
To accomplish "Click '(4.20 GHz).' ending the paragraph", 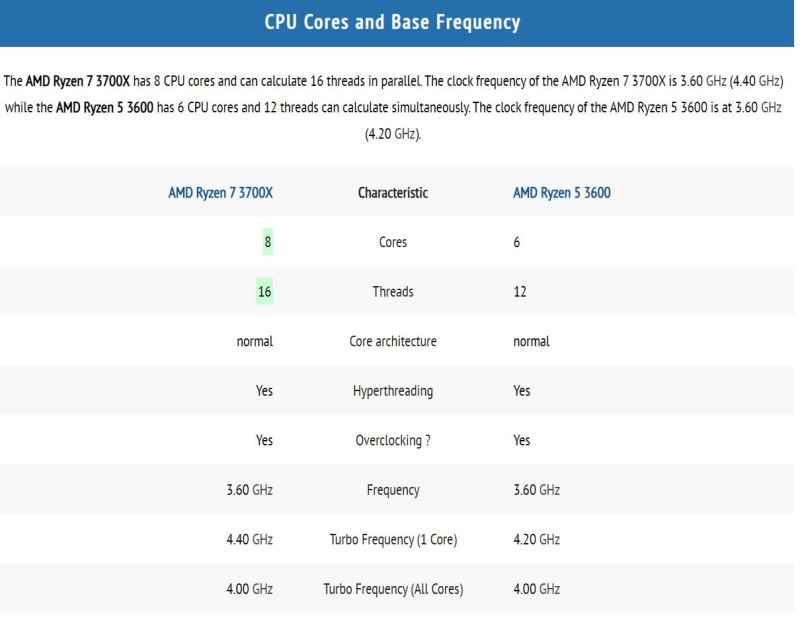I will [x=393, y=134].
